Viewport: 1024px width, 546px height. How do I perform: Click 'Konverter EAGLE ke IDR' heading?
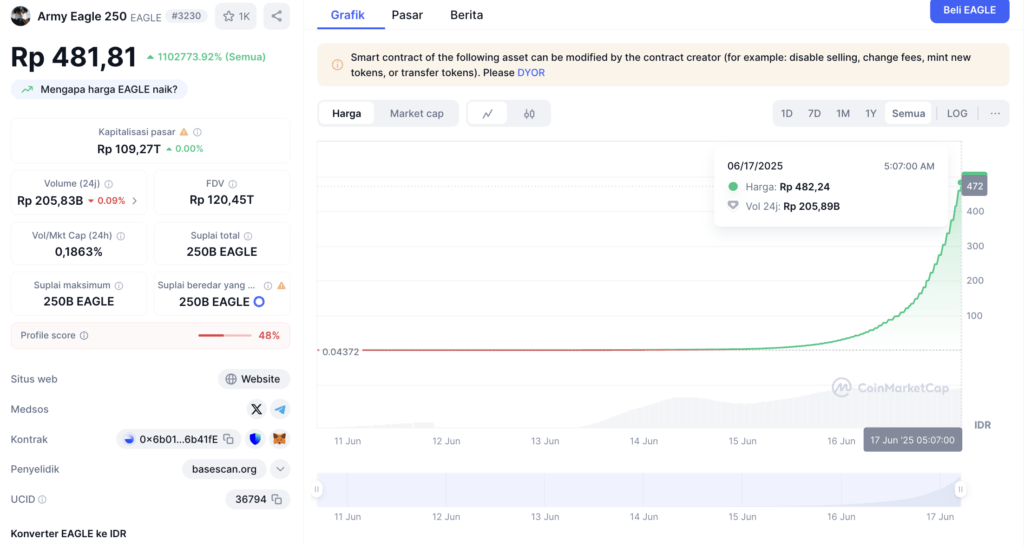coord(69,534)
